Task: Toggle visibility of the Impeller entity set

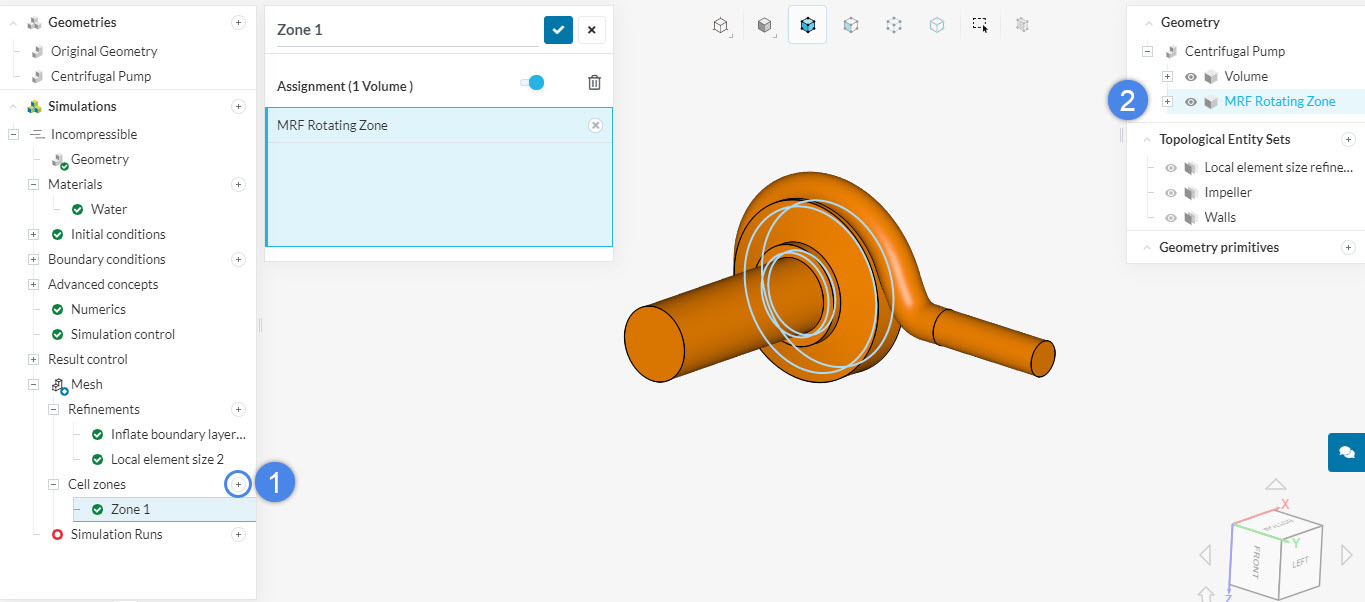Action: click(x=1171, y=192)
